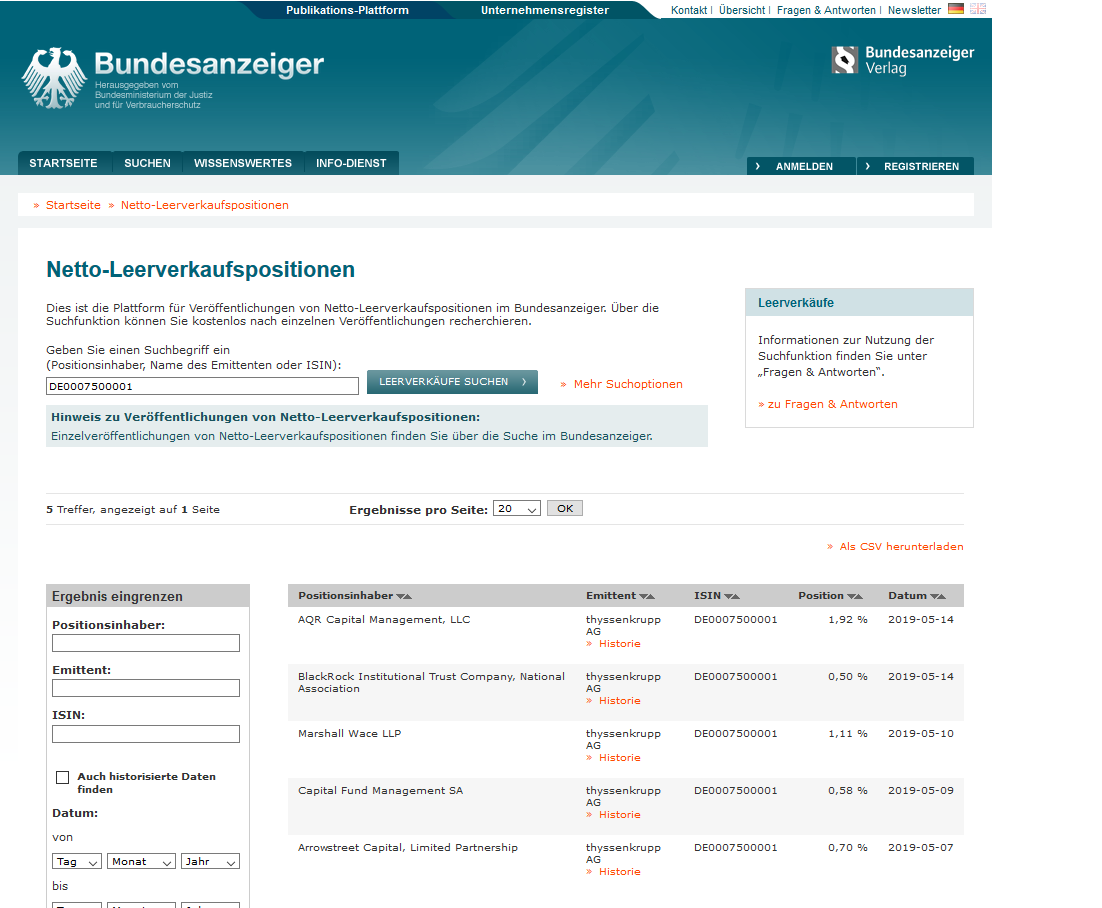Sort ascending by Datum up arrow

point(940,597)
